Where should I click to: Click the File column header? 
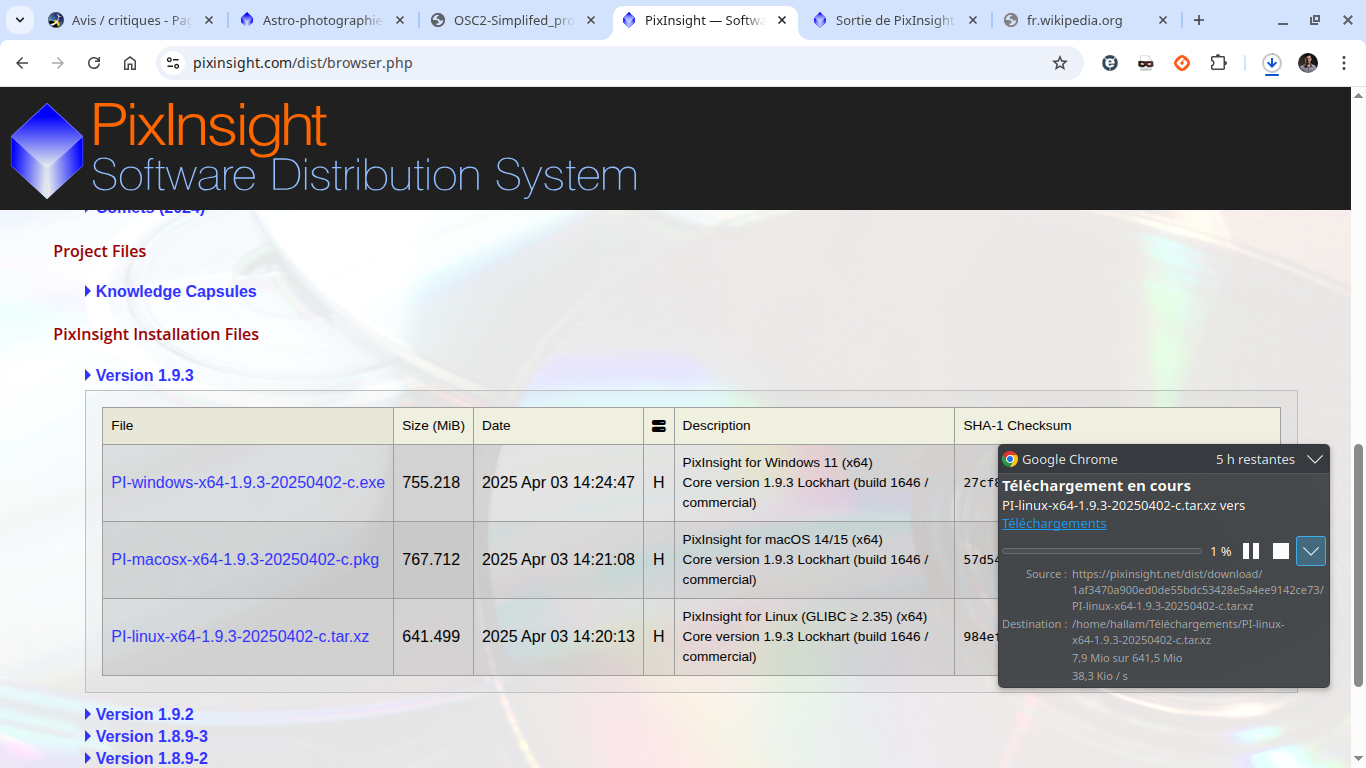coord(248,426)
